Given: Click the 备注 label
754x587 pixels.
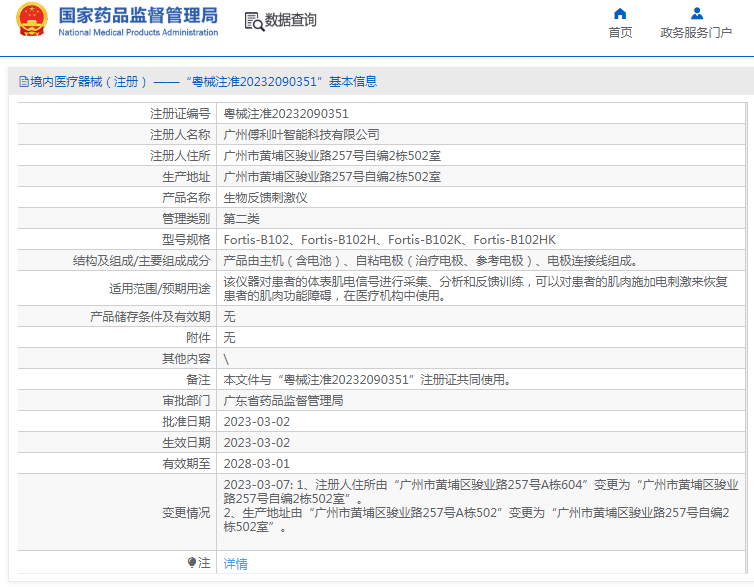Looking at the screenshot, I should pyautogui.click(x=198, y=380).
